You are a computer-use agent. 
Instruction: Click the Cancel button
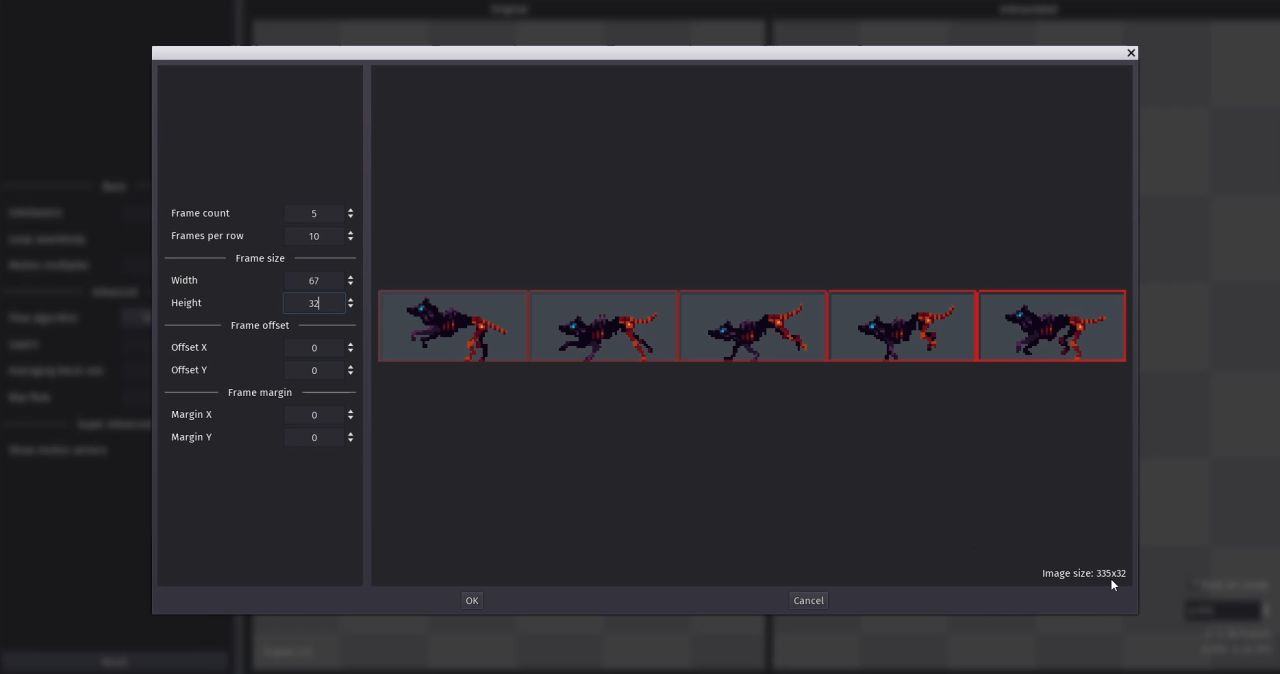[808, 600]
